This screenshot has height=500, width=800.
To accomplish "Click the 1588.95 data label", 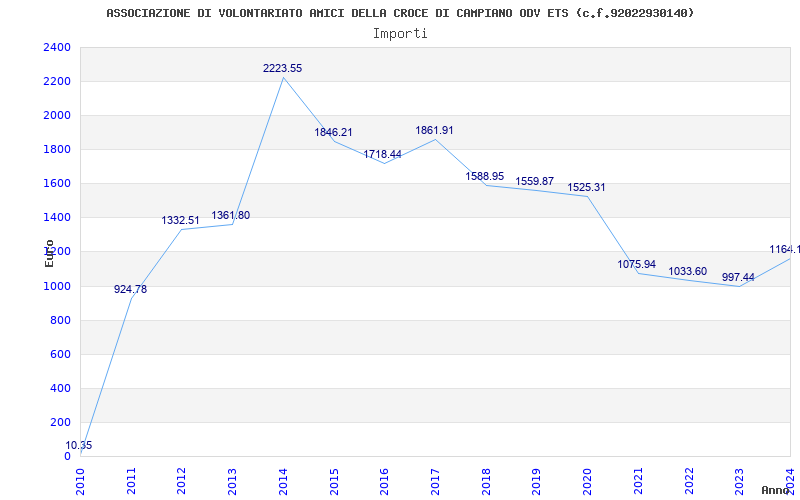I will pos(485,176).
